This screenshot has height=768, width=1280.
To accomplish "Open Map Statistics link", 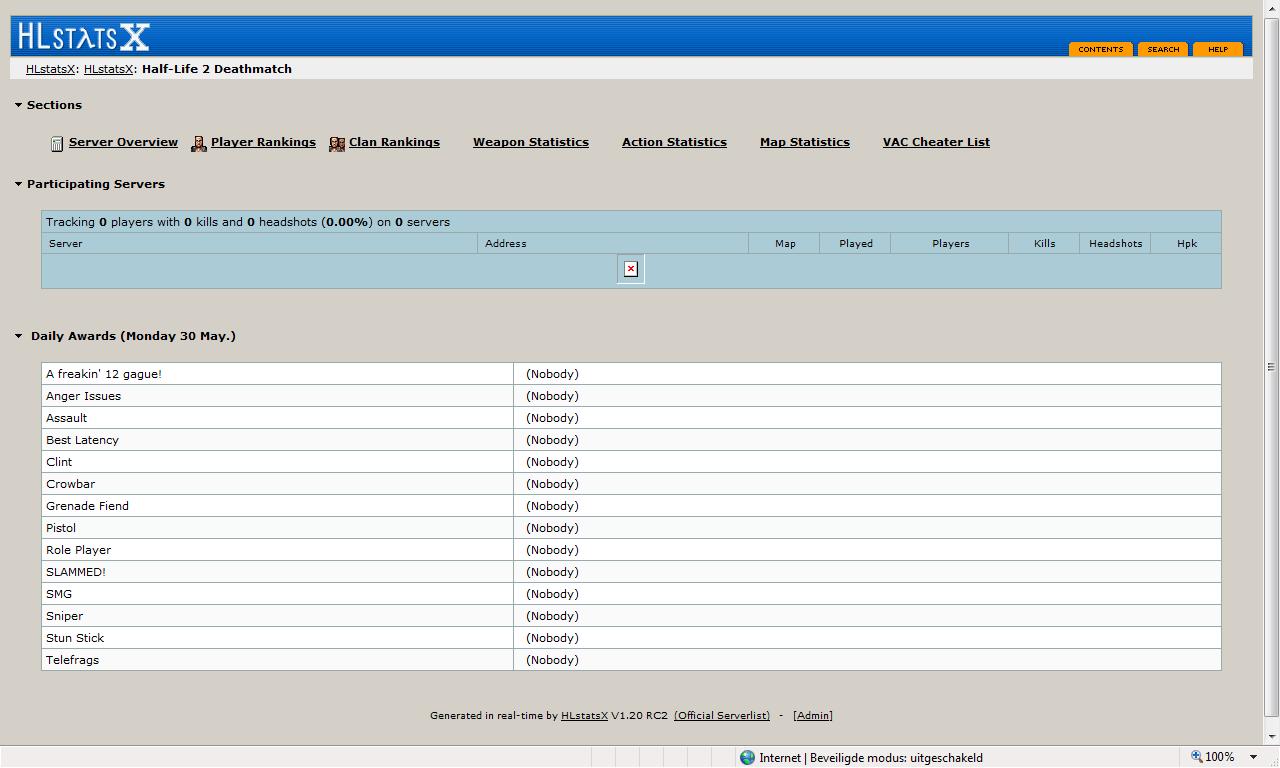I will click(804, 142).
